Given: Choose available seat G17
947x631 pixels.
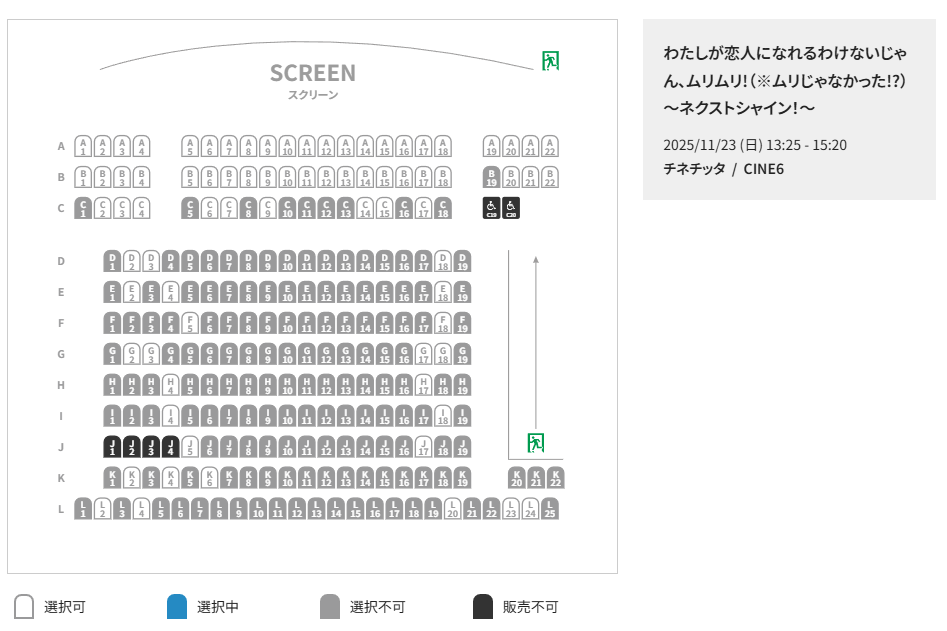Looking at the screenshot, I should pyautogui.click(x=423, y=354).
